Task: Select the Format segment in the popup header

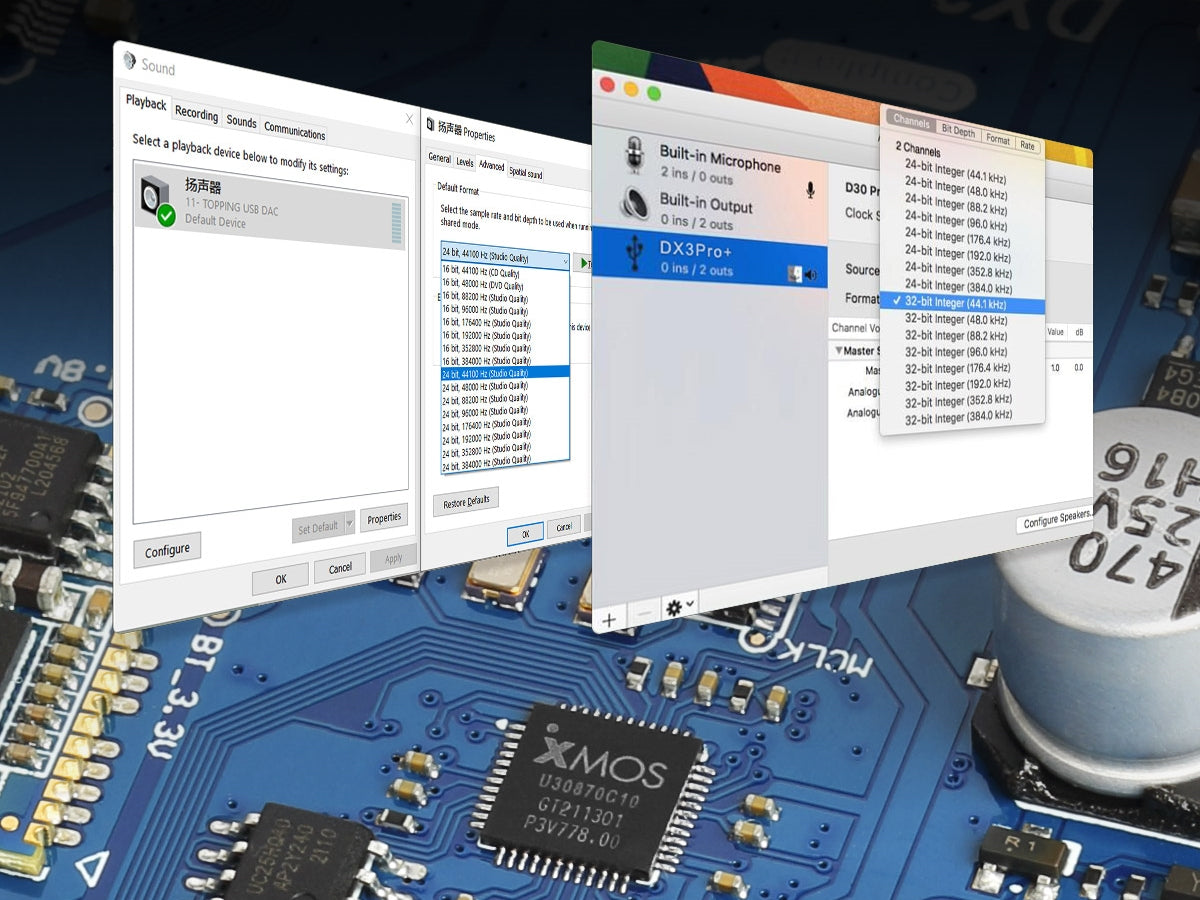Action: pos(998,139)
